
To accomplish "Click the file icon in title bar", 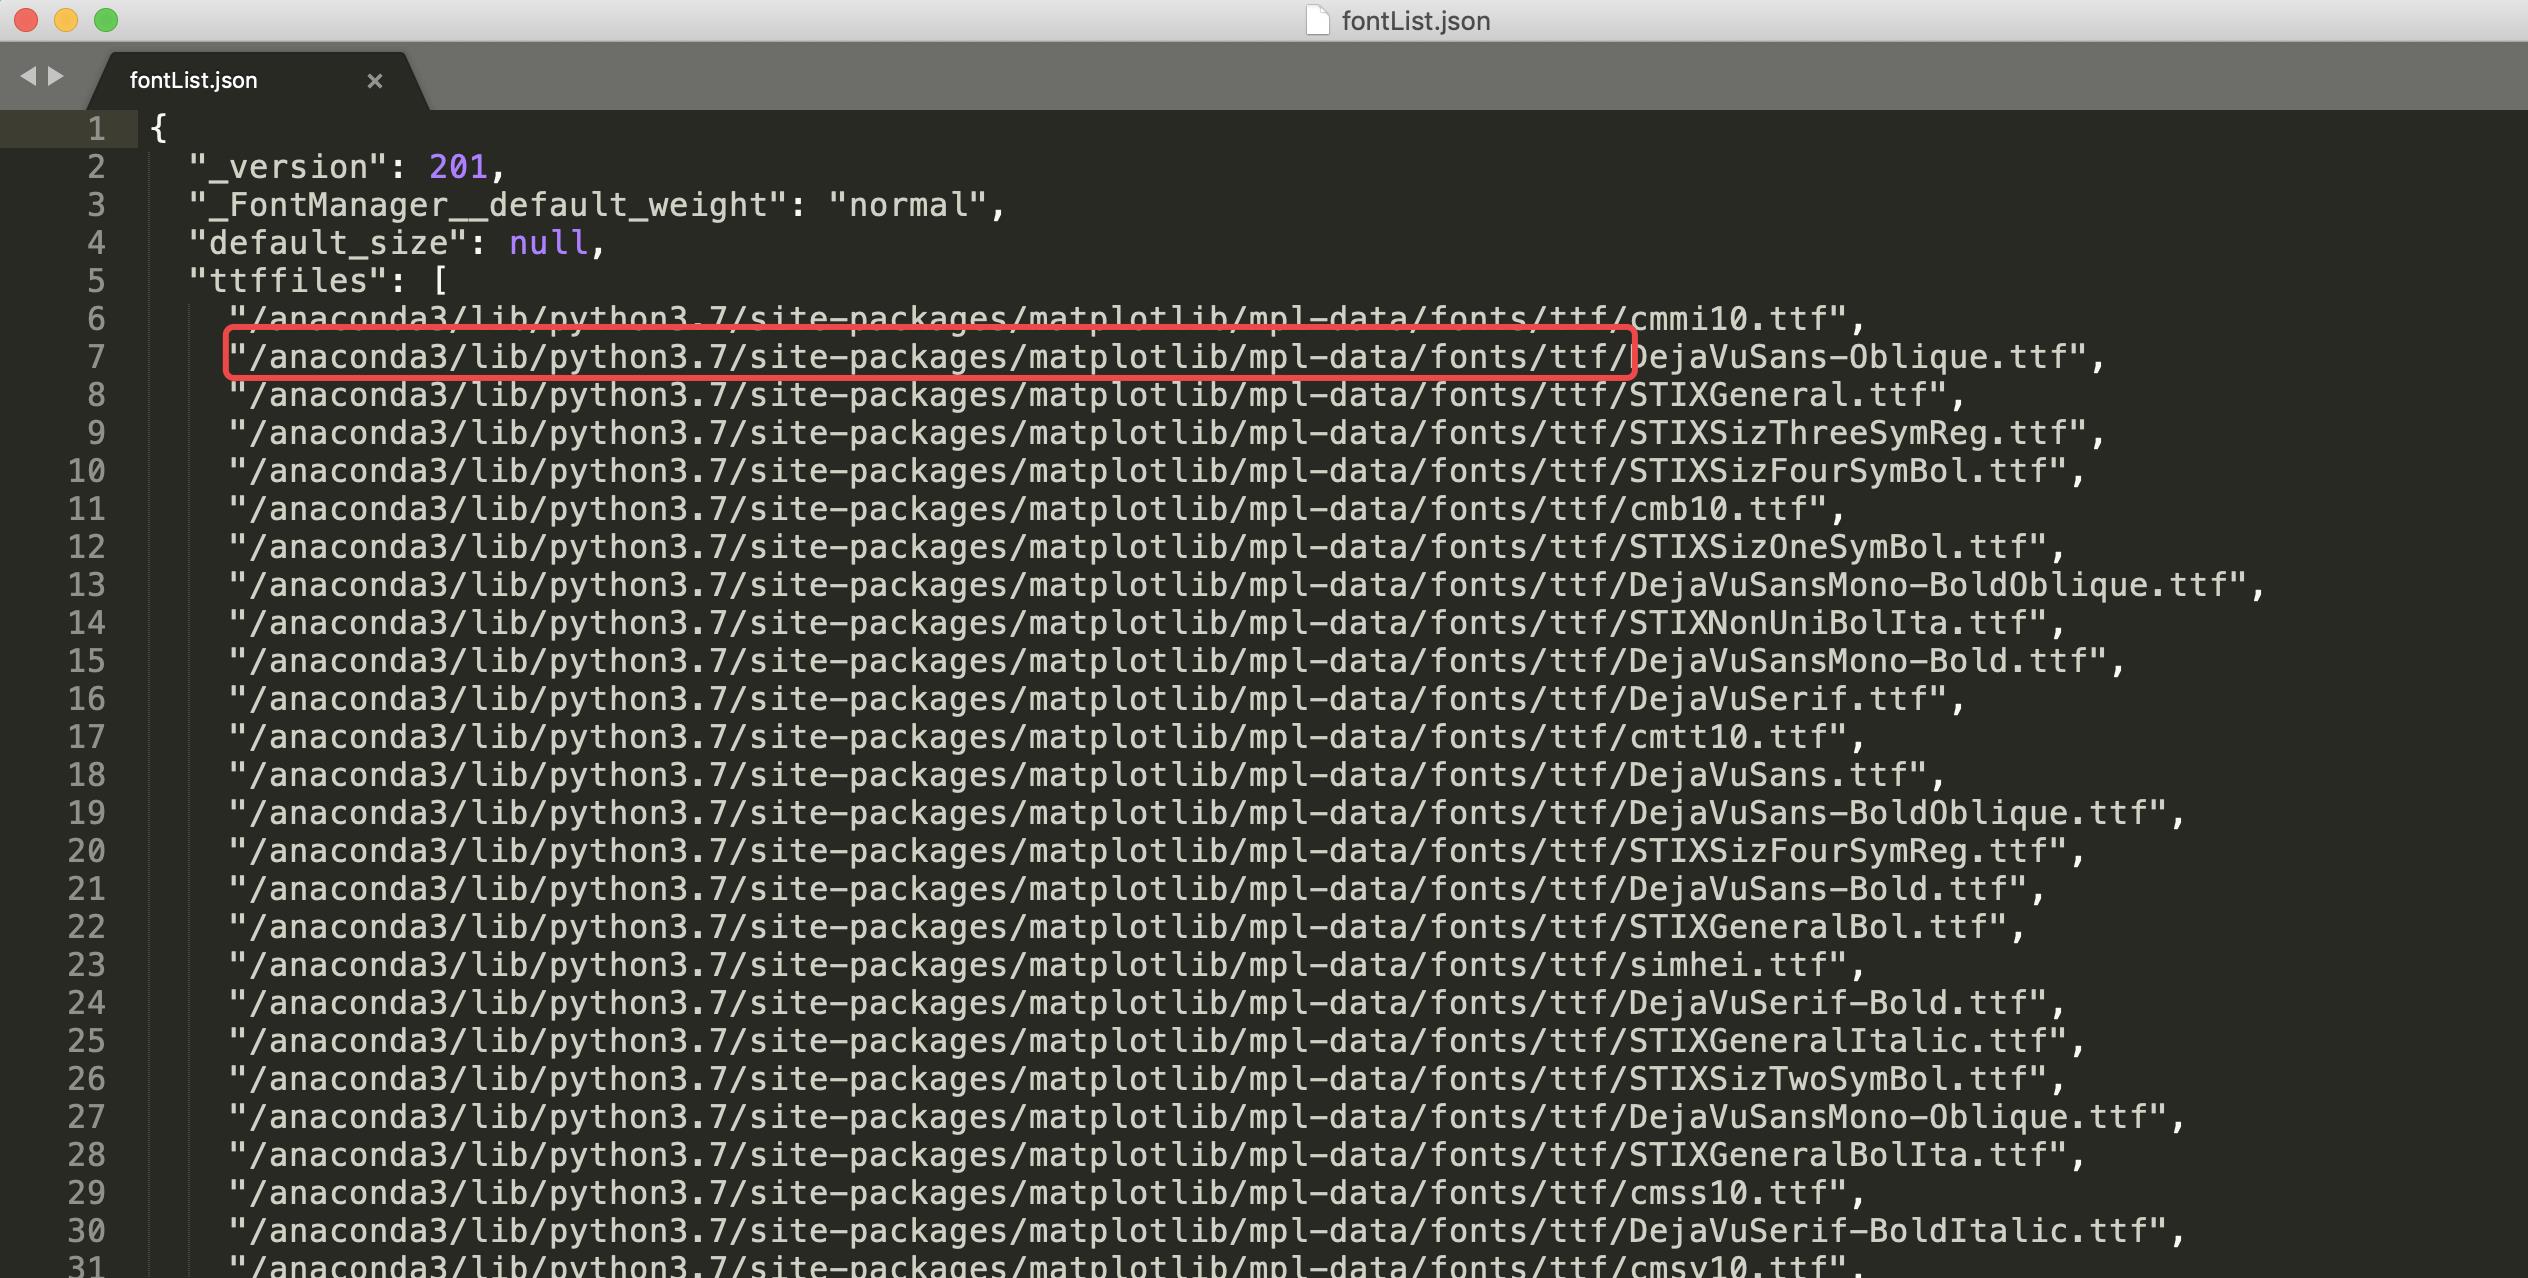I will click(x=1317, y=20).
